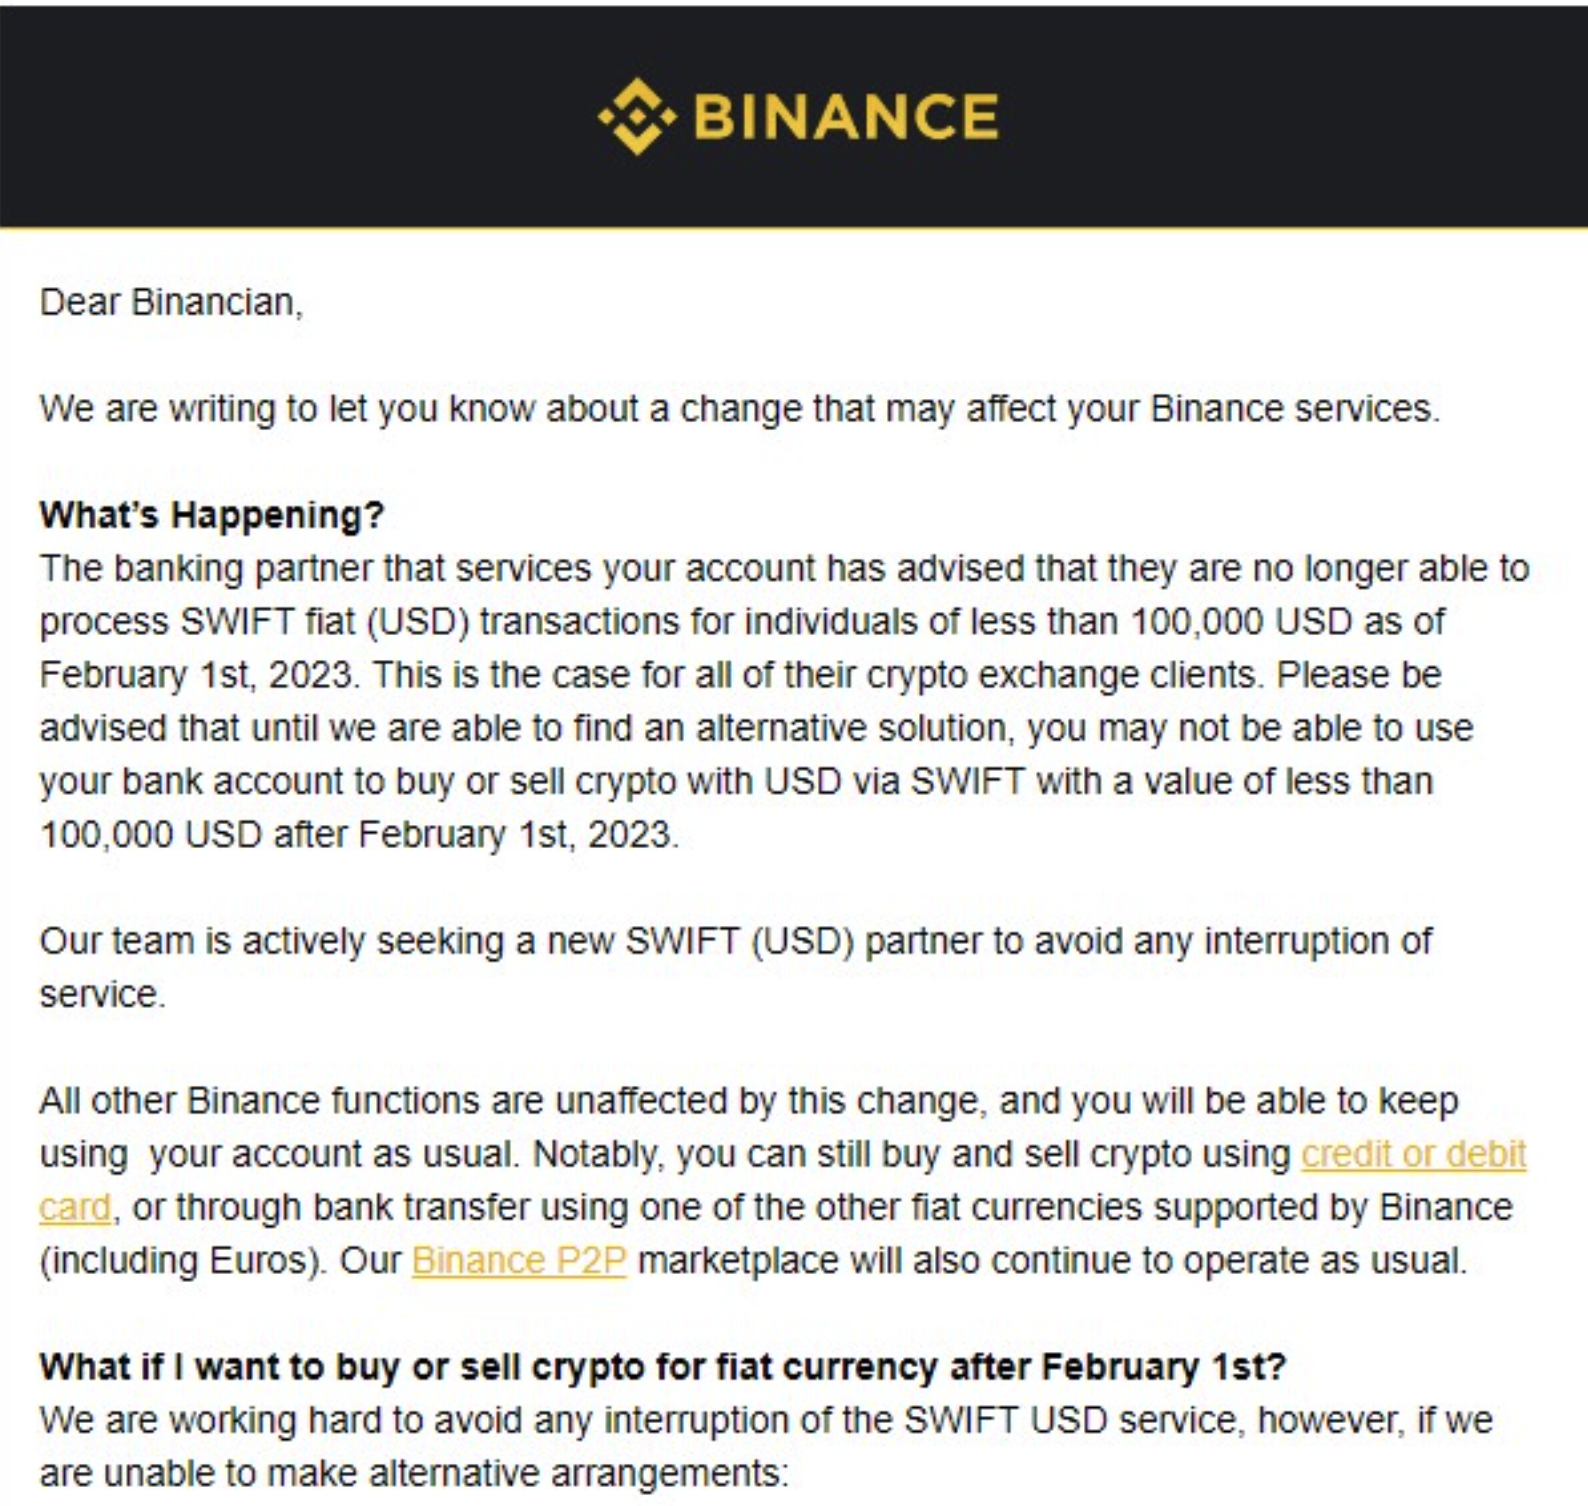The image size is (1588, 1506).
Task: Select the What's Happening? heading
Action: [211, 515]
